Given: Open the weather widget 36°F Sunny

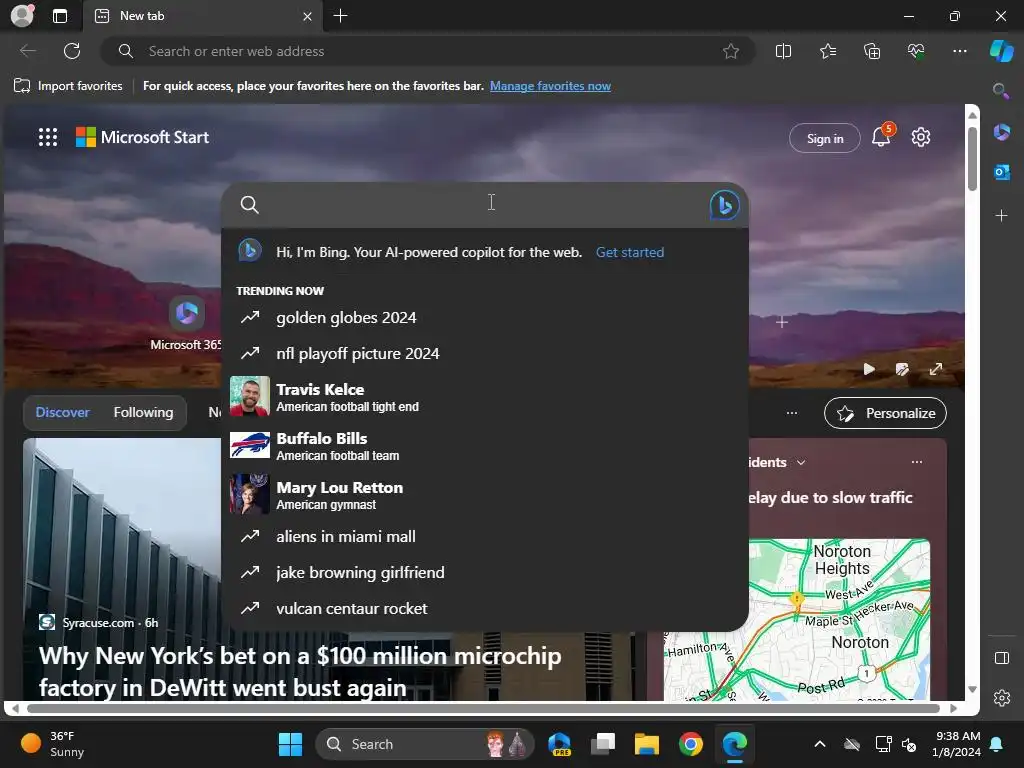Looking at the screenshot, I should click(x=52, y=744).
